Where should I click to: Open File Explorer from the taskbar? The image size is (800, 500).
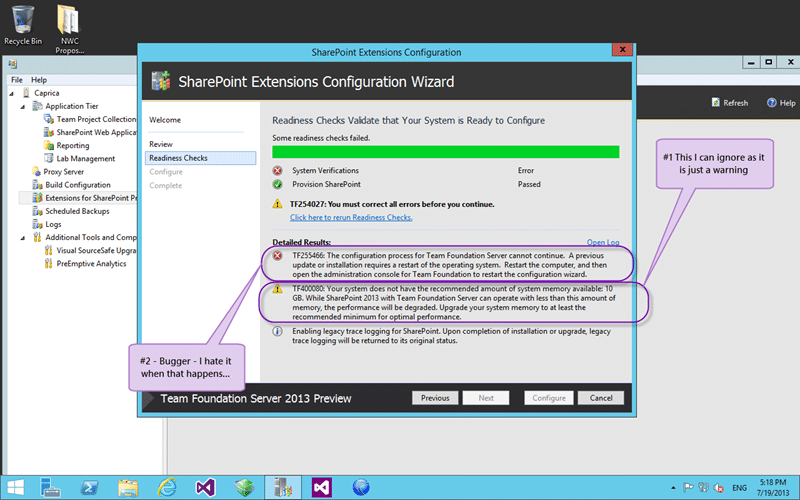point(128,487)
